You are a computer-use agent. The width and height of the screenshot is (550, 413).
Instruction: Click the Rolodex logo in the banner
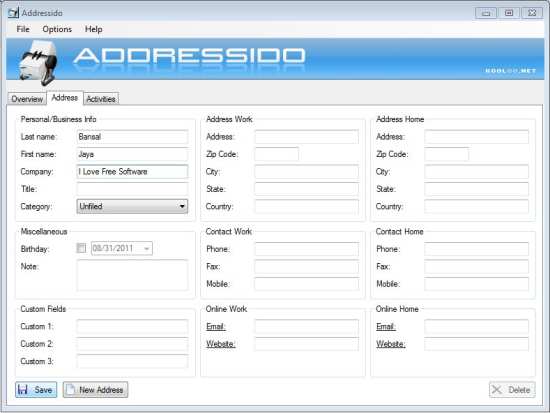(38, 62)
